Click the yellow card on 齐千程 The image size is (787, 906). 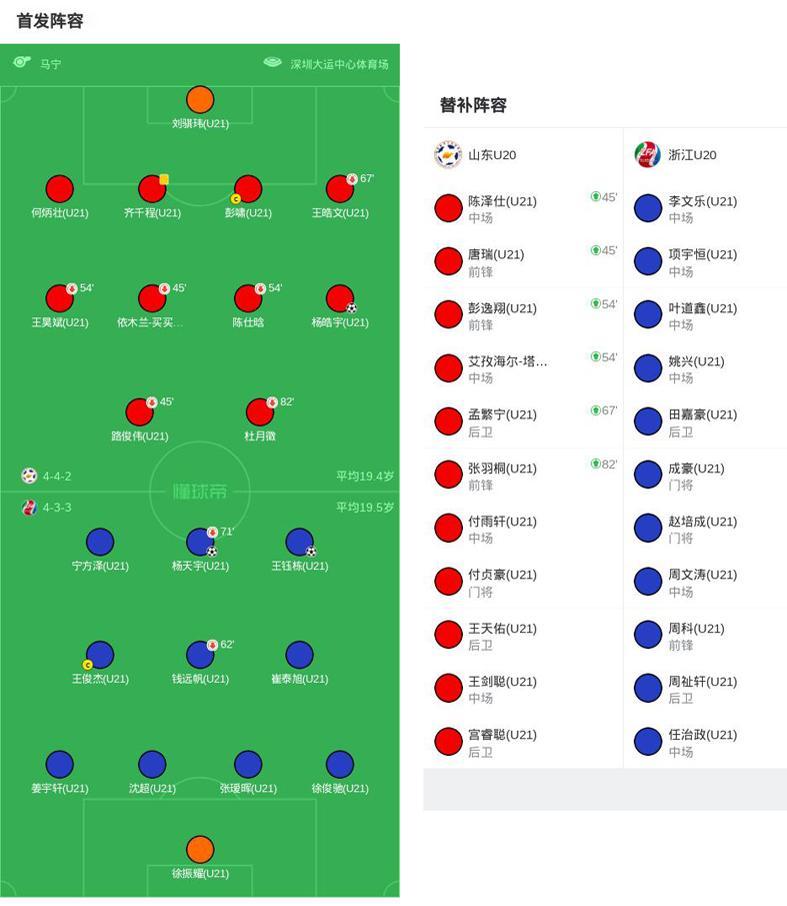164,179
